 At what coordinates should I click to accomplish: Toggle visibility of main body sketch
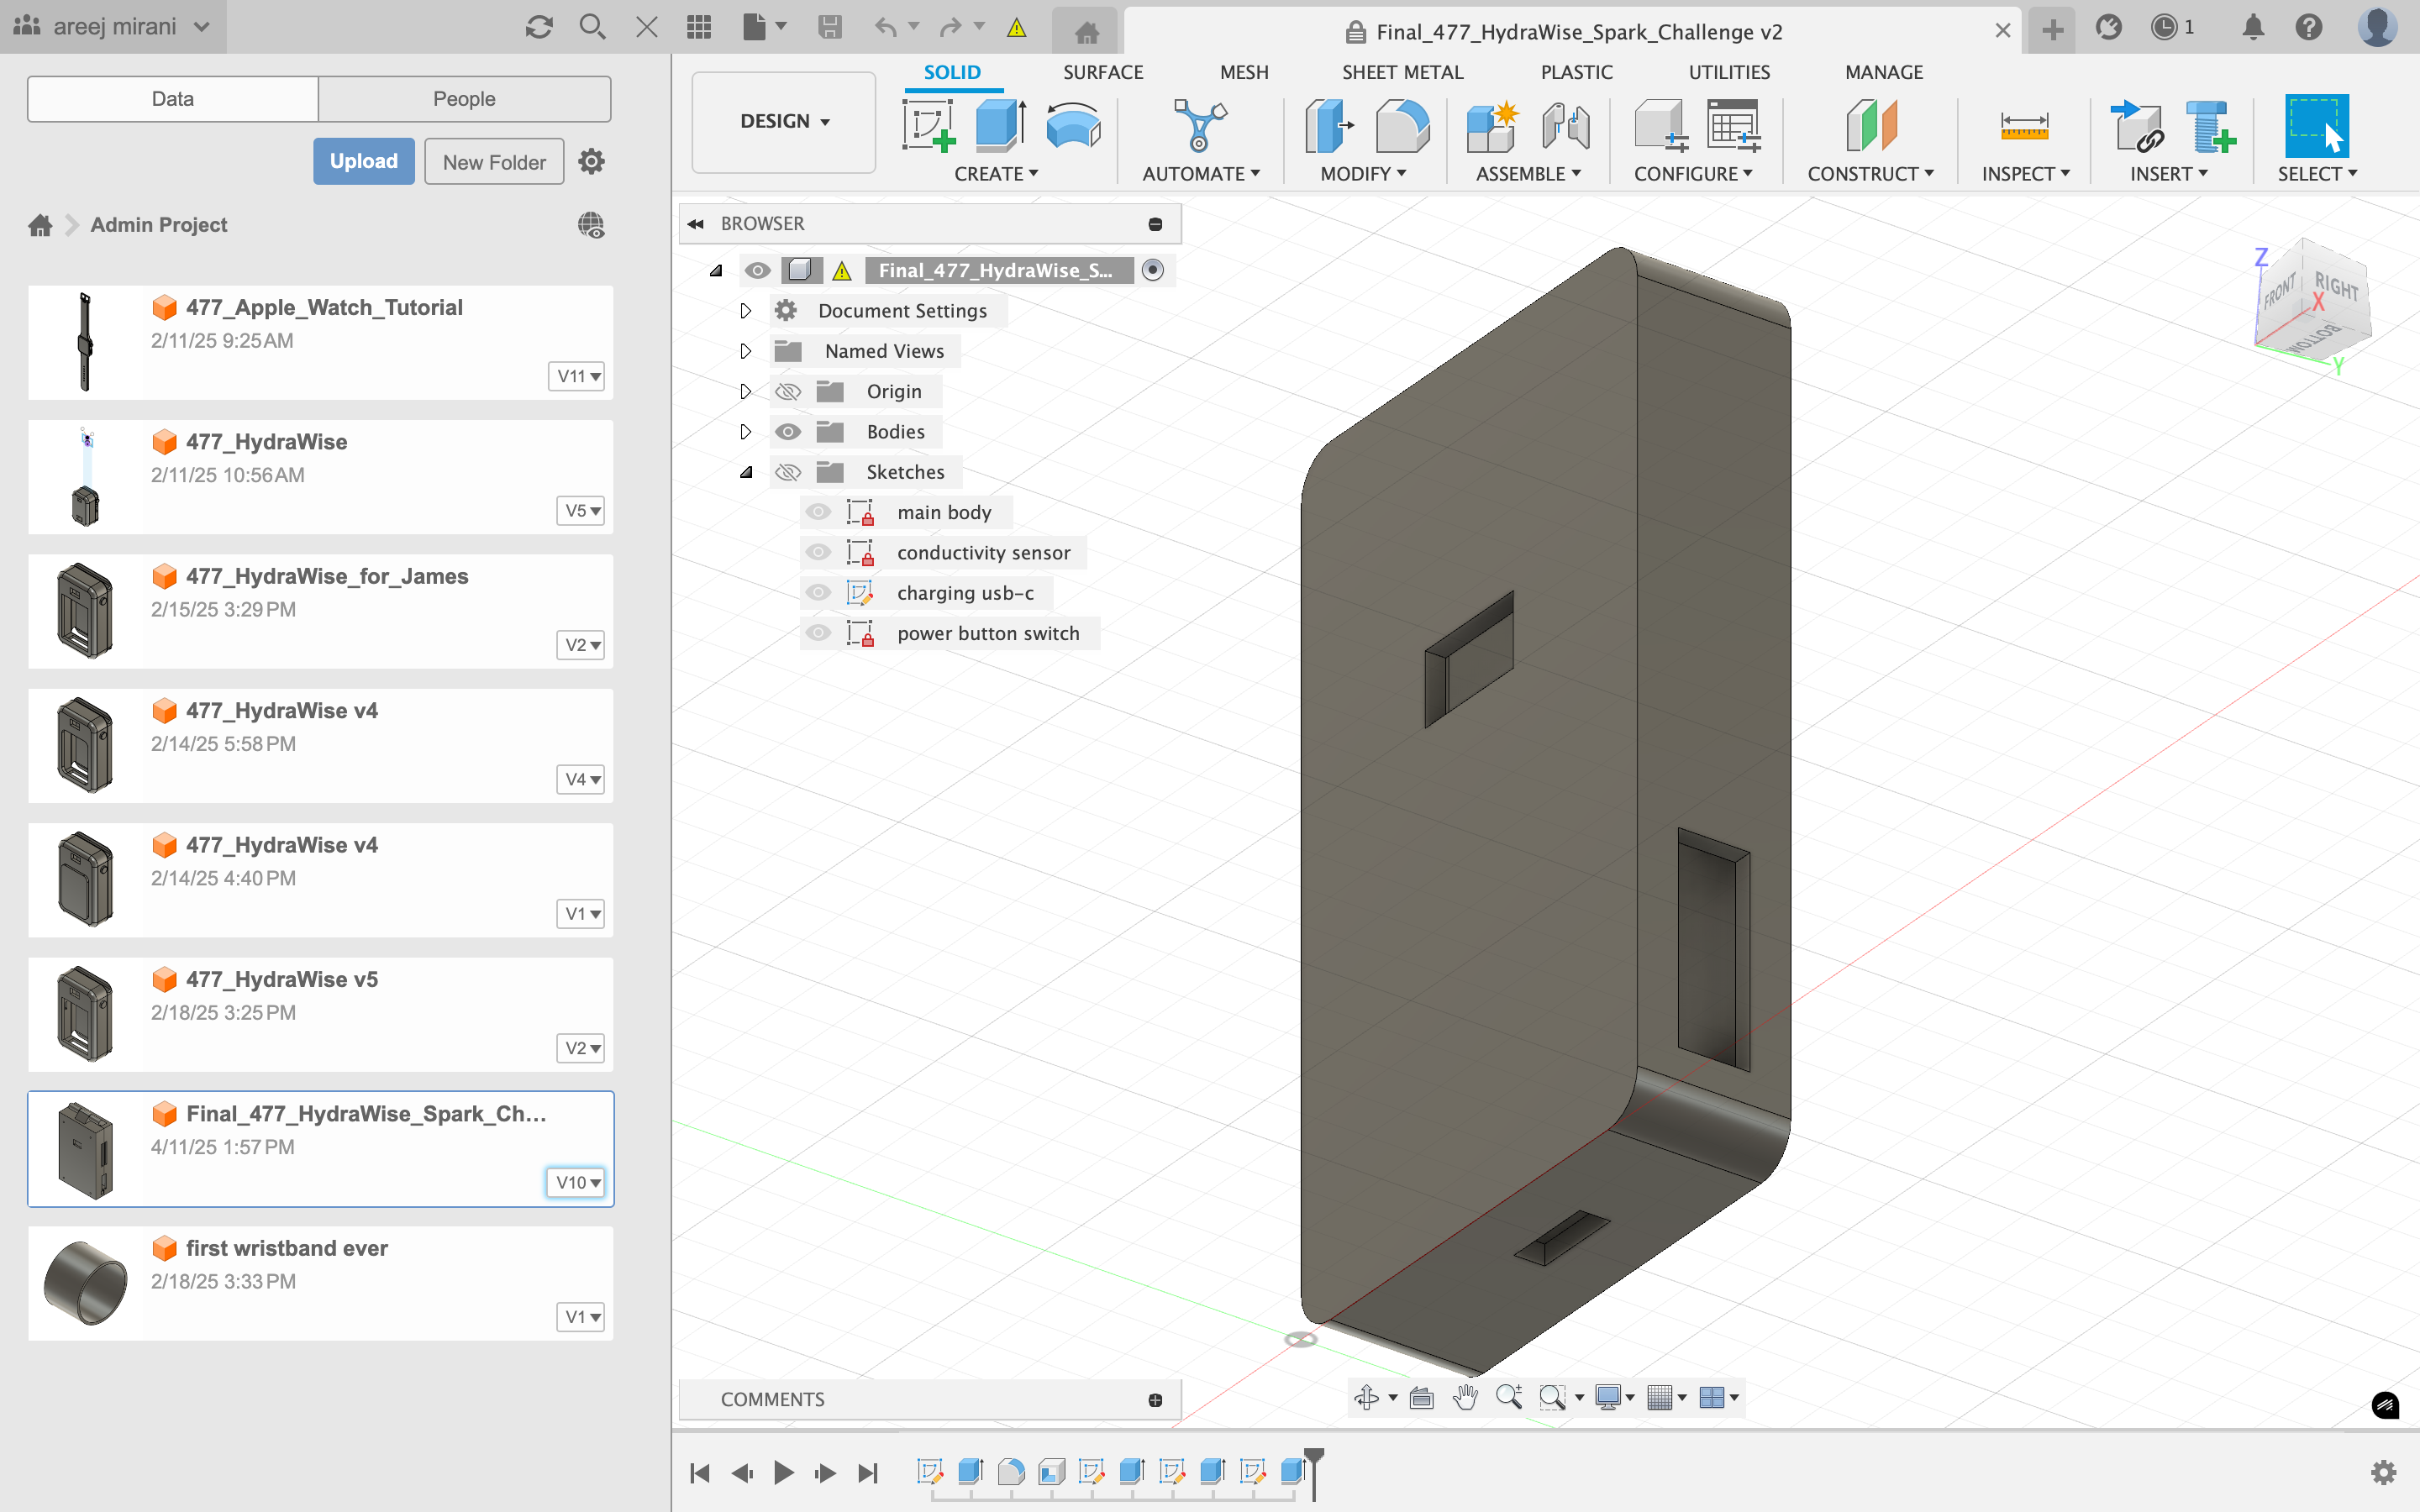point(818,512)
